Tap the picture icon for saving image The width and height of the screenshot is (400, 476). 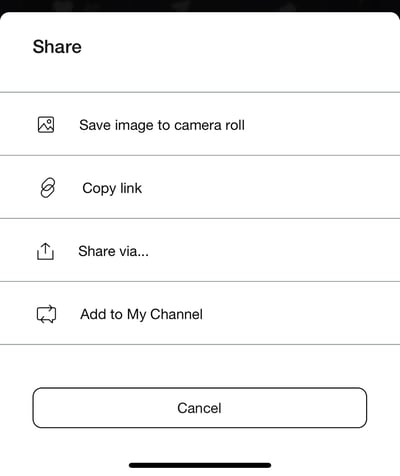(46, 125)
